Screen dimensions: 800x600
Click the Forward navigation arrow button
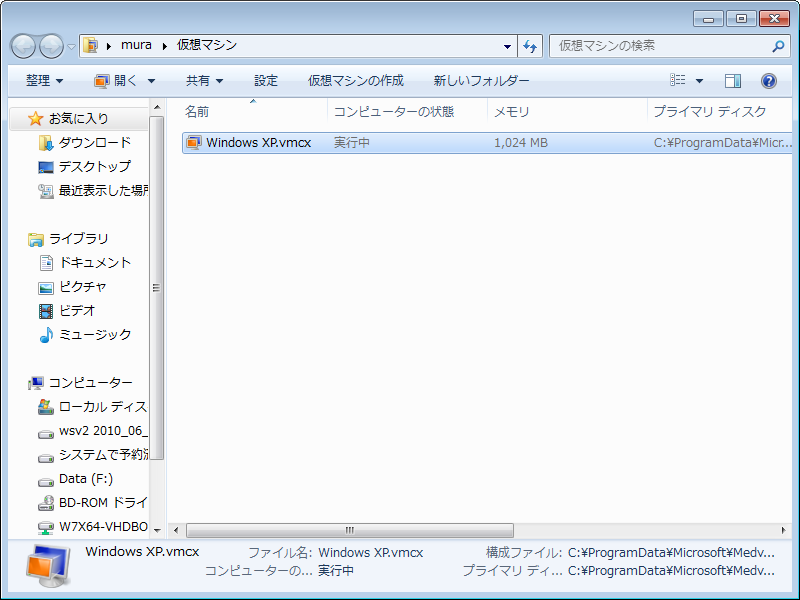(x=51, y=46)
